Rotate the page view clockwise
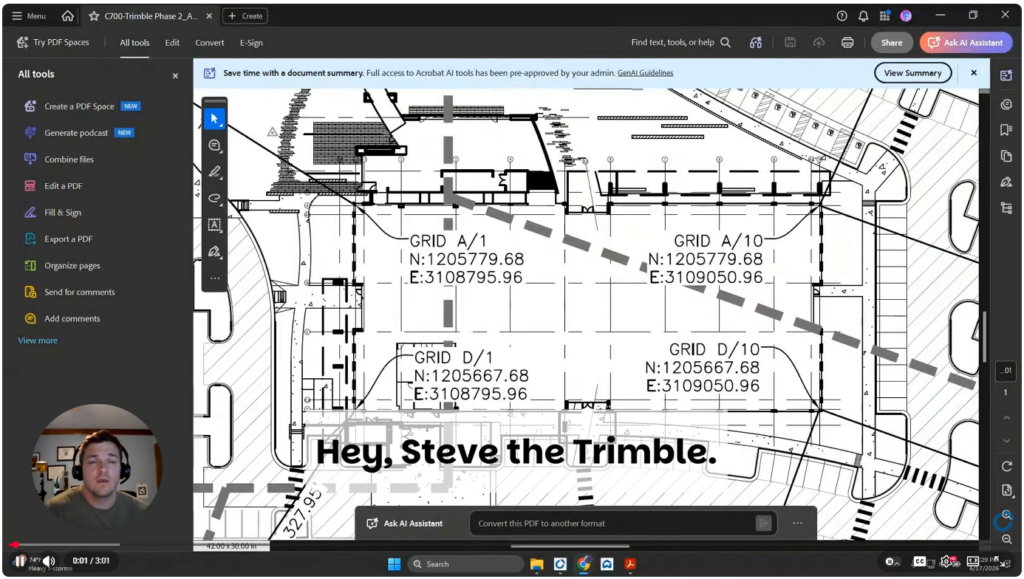Screen dimensions: 1024x579 click(1006, 466)
